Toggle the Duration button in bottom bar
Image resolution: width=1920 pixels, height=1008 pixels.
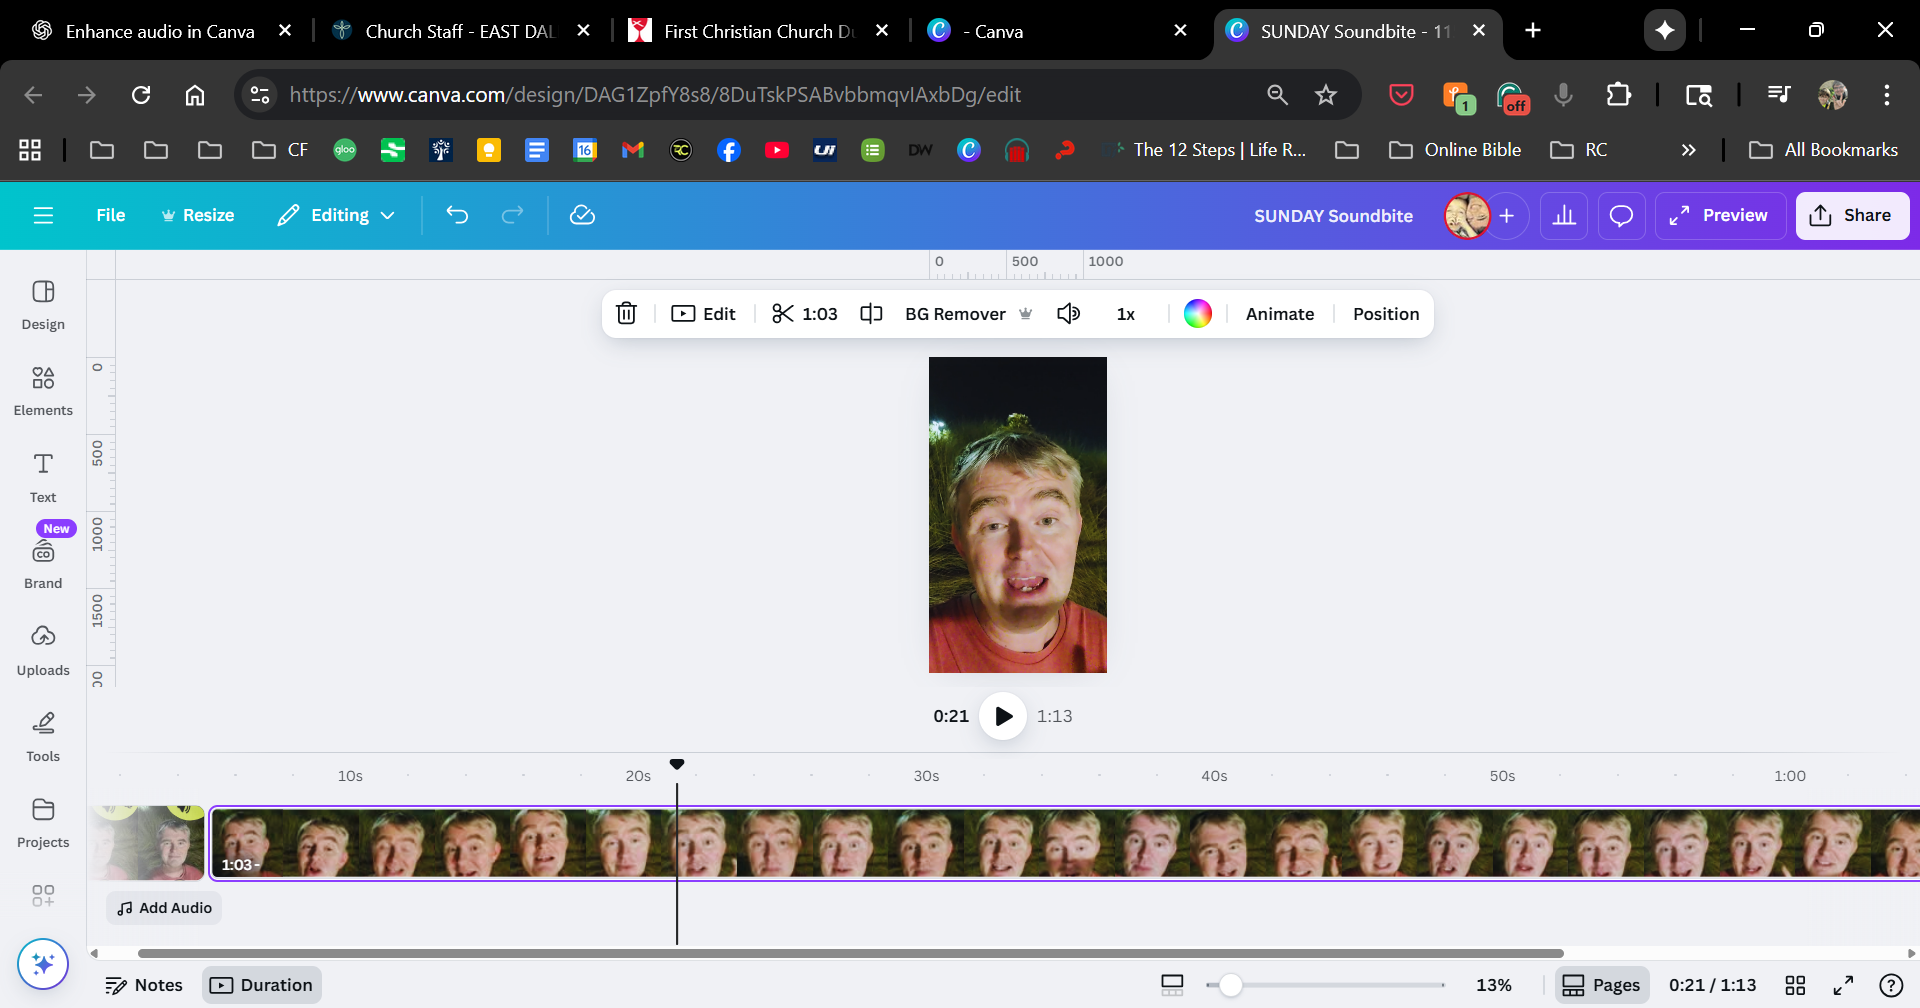262,985
